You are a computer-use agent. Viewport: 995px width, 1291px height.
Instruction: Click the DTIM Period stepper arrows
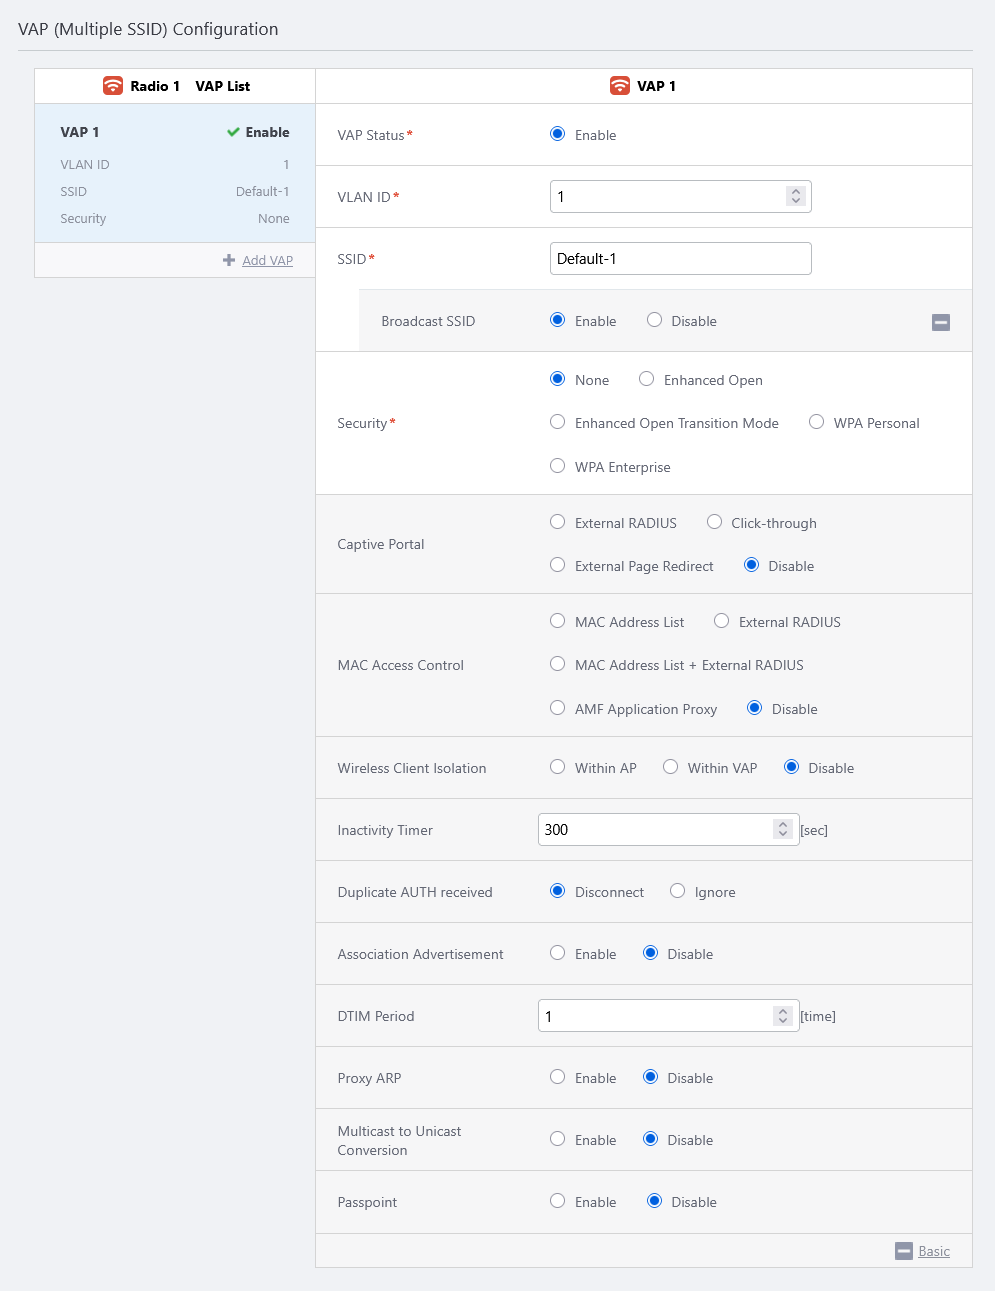(x=783, y=1016)
